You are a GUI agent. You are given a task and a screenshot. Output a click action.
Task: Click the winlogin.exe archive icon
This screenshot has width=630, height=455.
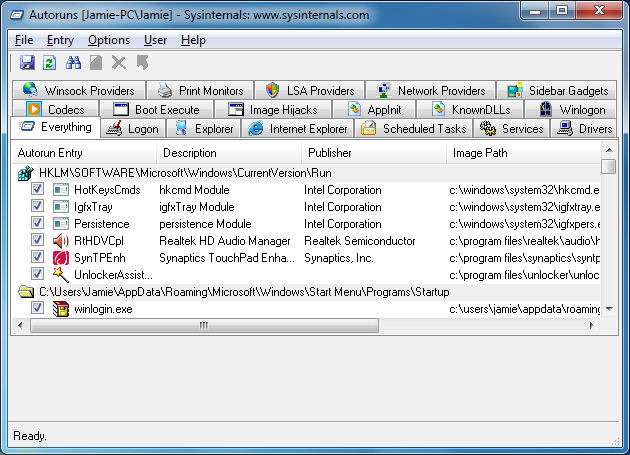pyautogui.click(x=61, y=309)
